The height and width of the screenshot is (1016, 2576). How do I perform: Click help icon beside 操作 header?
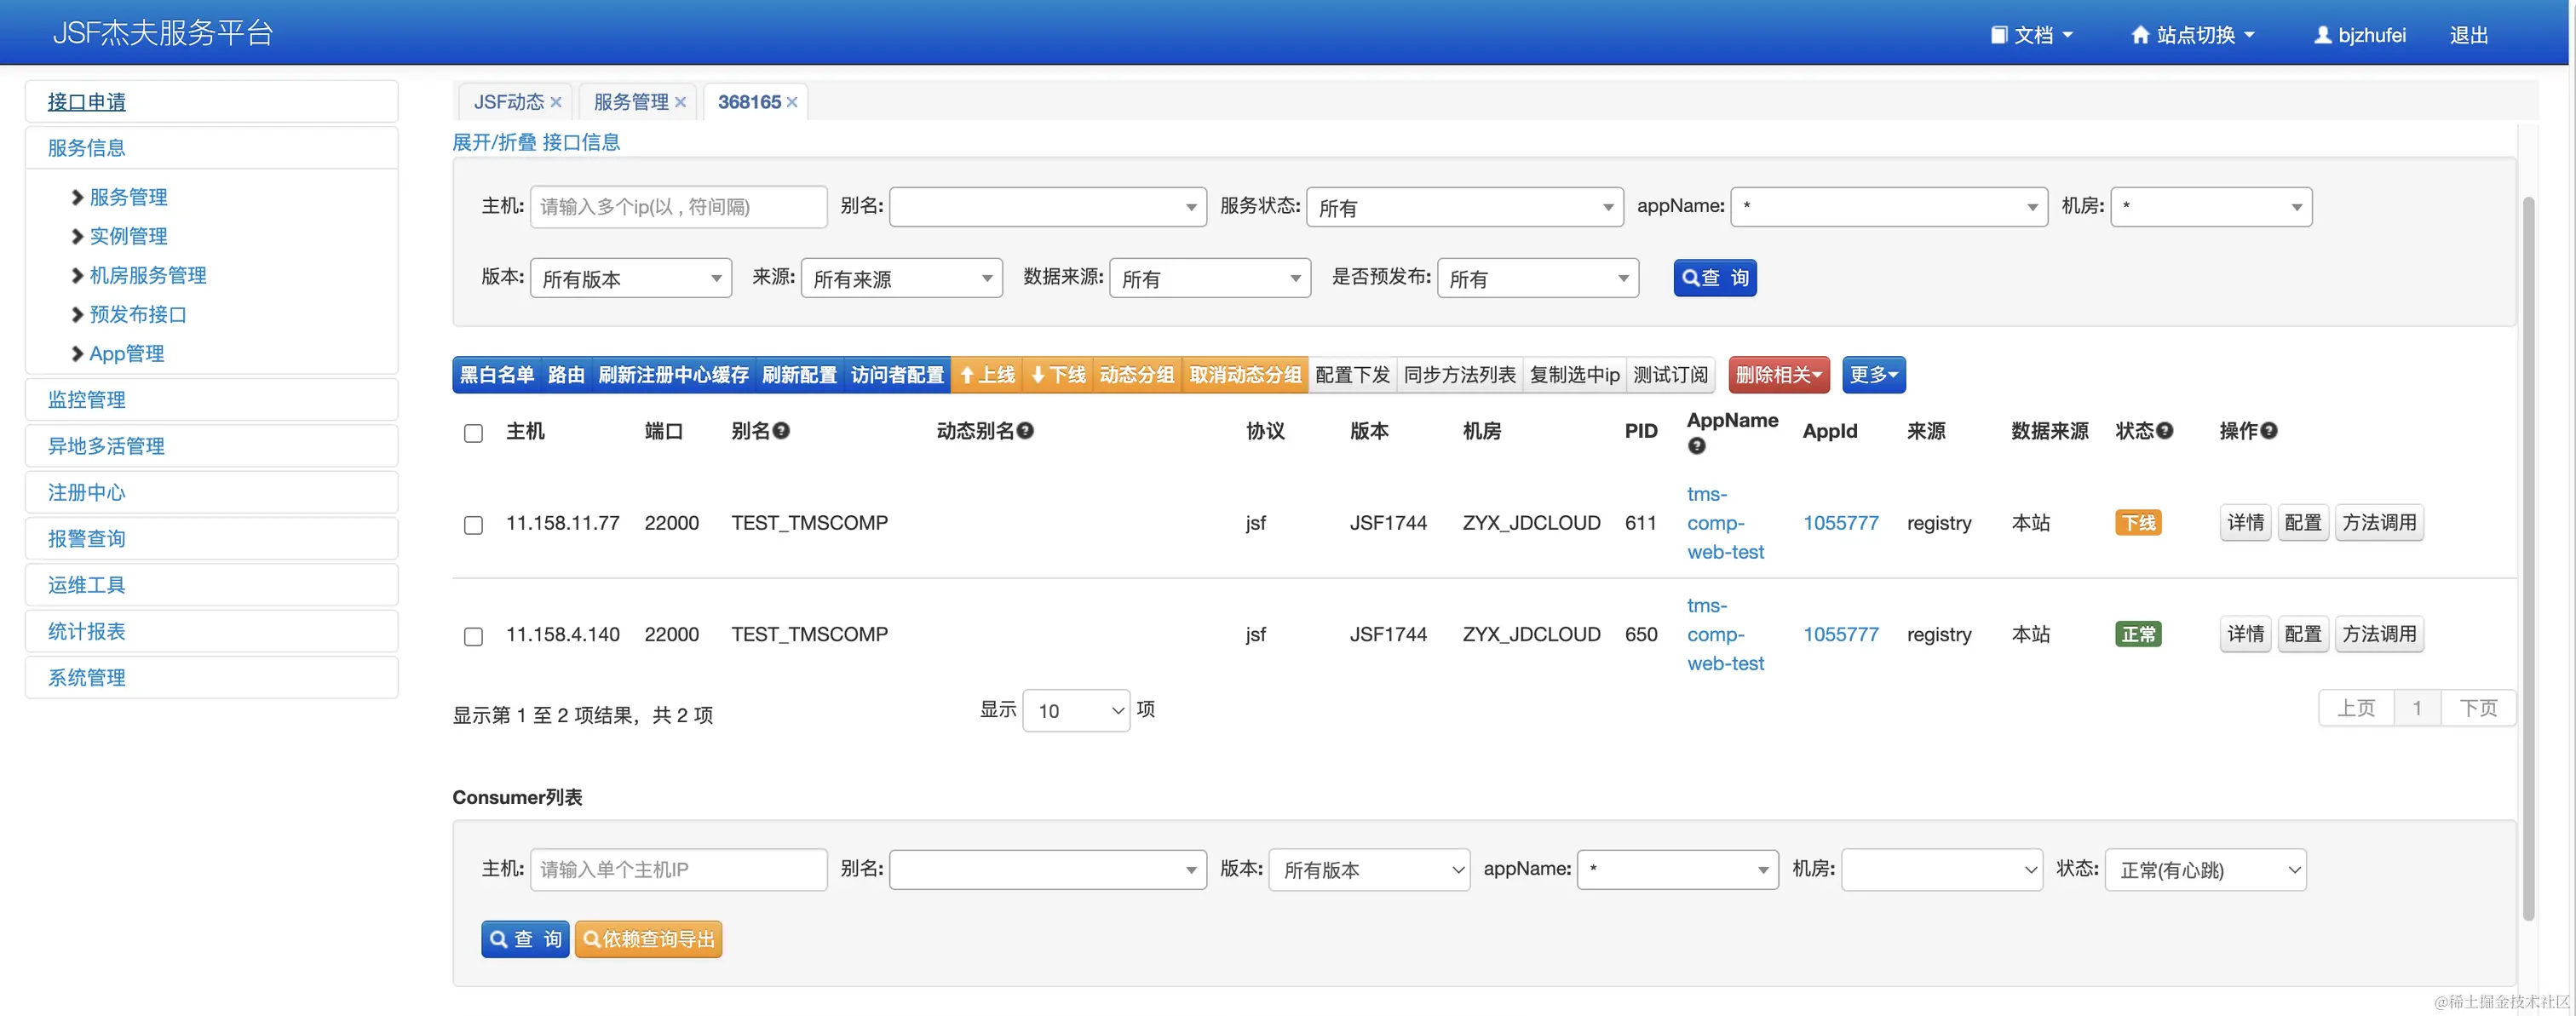(x=2269, y=430)
